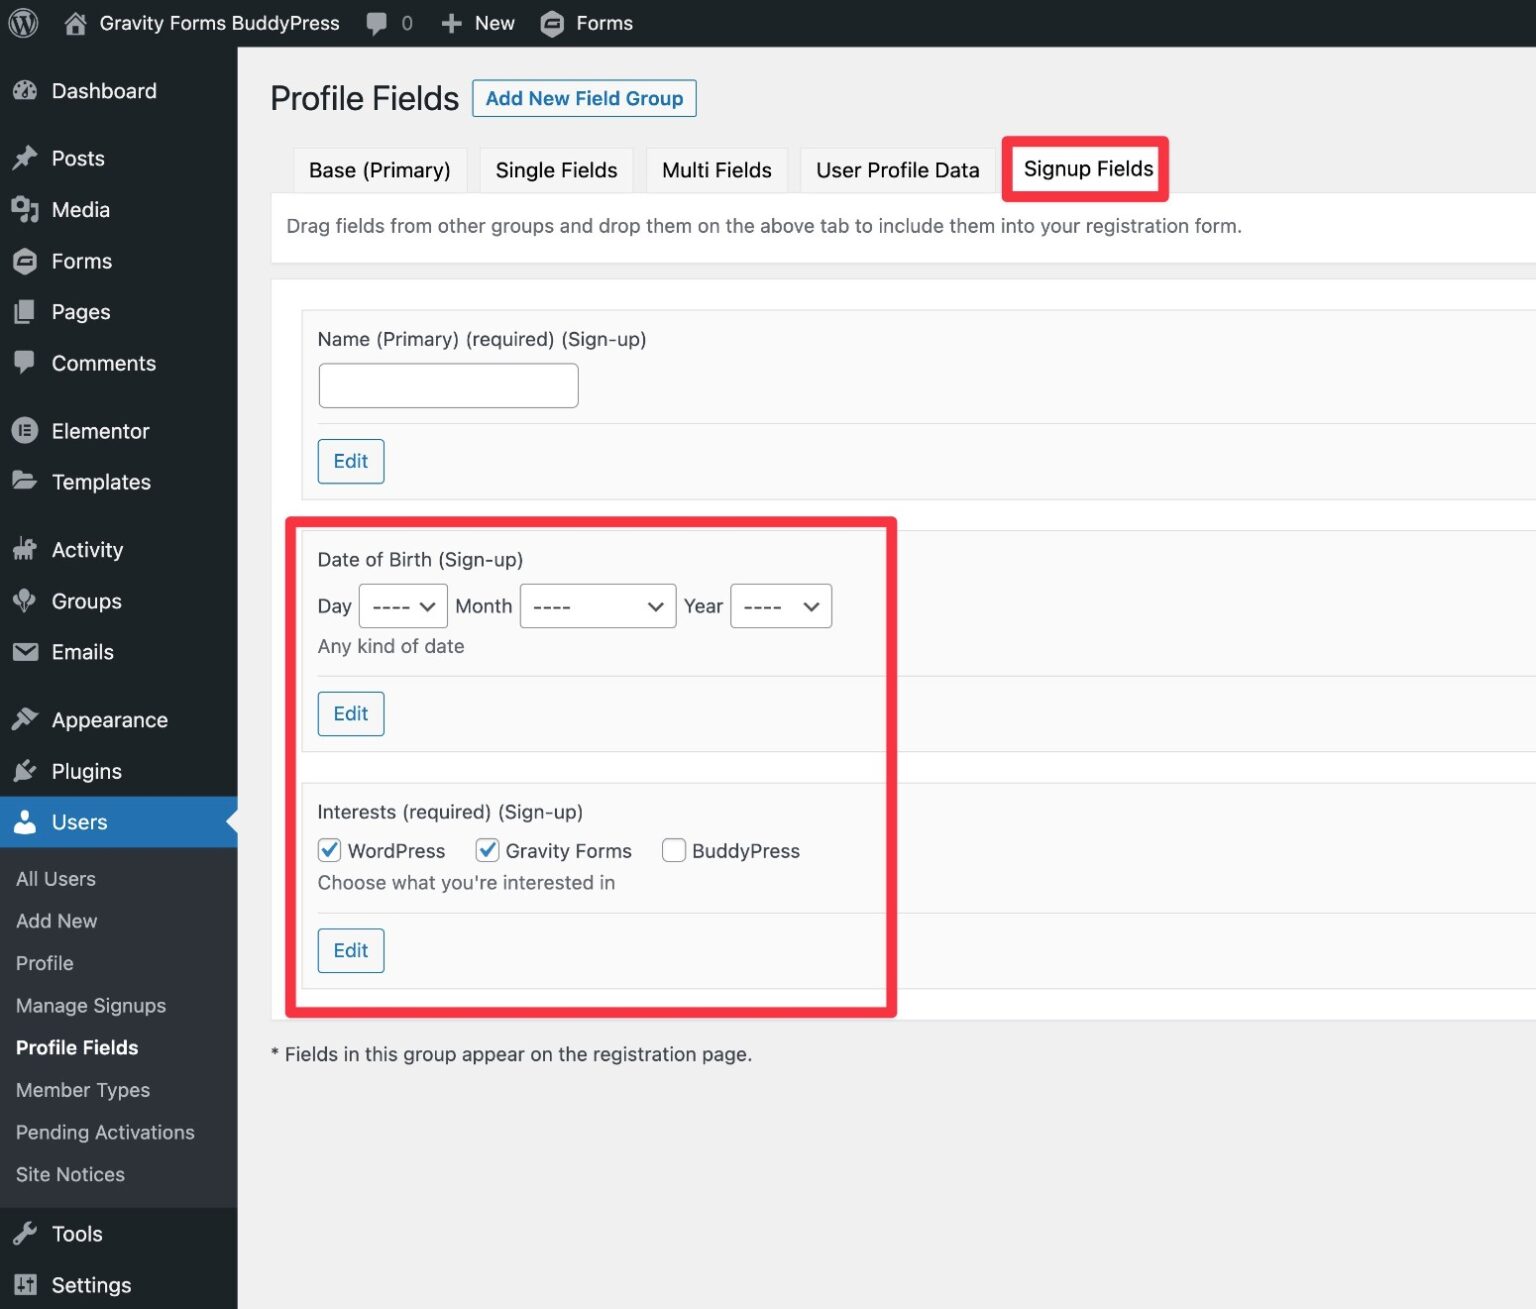Switch to the User Profile Data tab
The width and height of the screenshot is (1536, 1309).
[x=897, y=170]
